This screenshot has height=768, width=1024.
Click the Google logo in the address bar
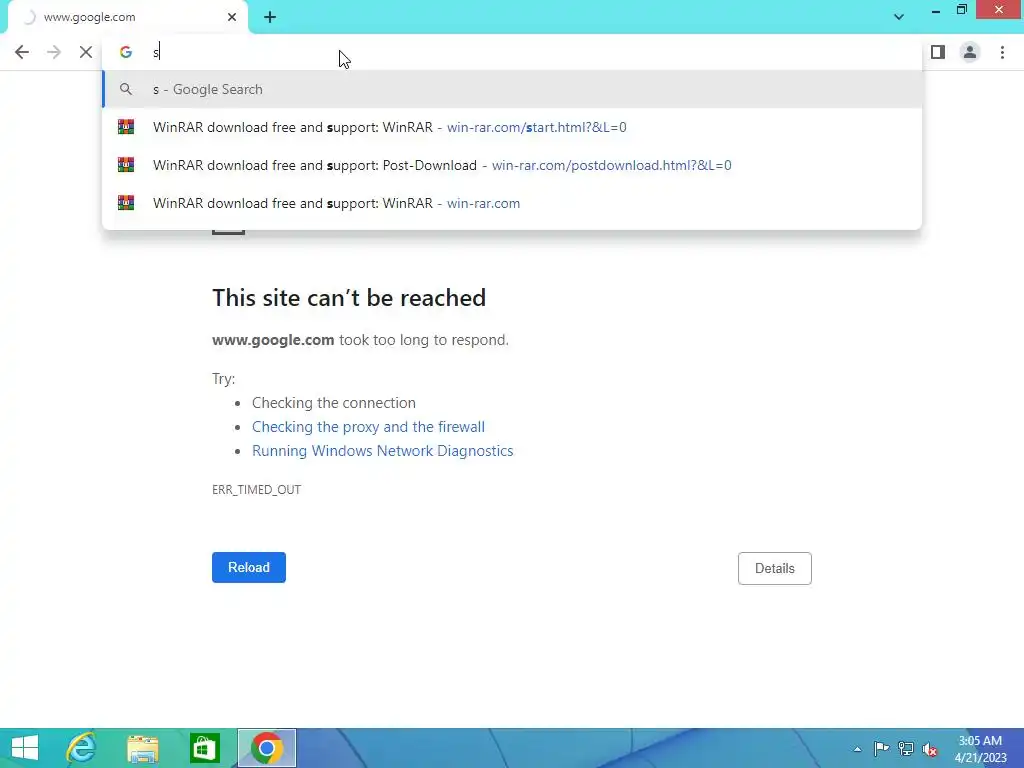tap(125, 52)
